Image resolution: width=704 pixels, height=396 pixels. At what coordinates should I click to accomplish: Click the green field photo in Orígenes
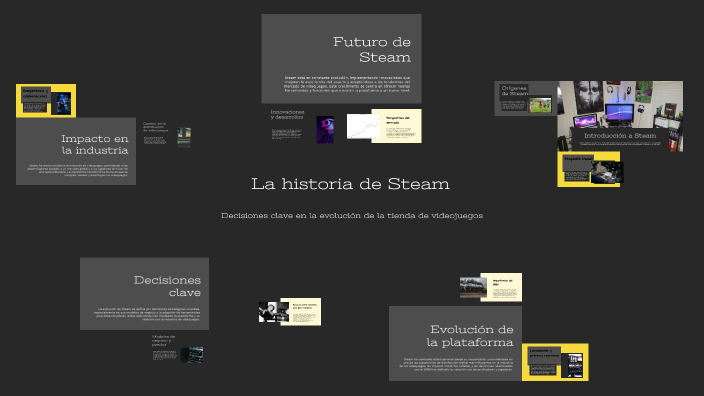click(540, 105)
